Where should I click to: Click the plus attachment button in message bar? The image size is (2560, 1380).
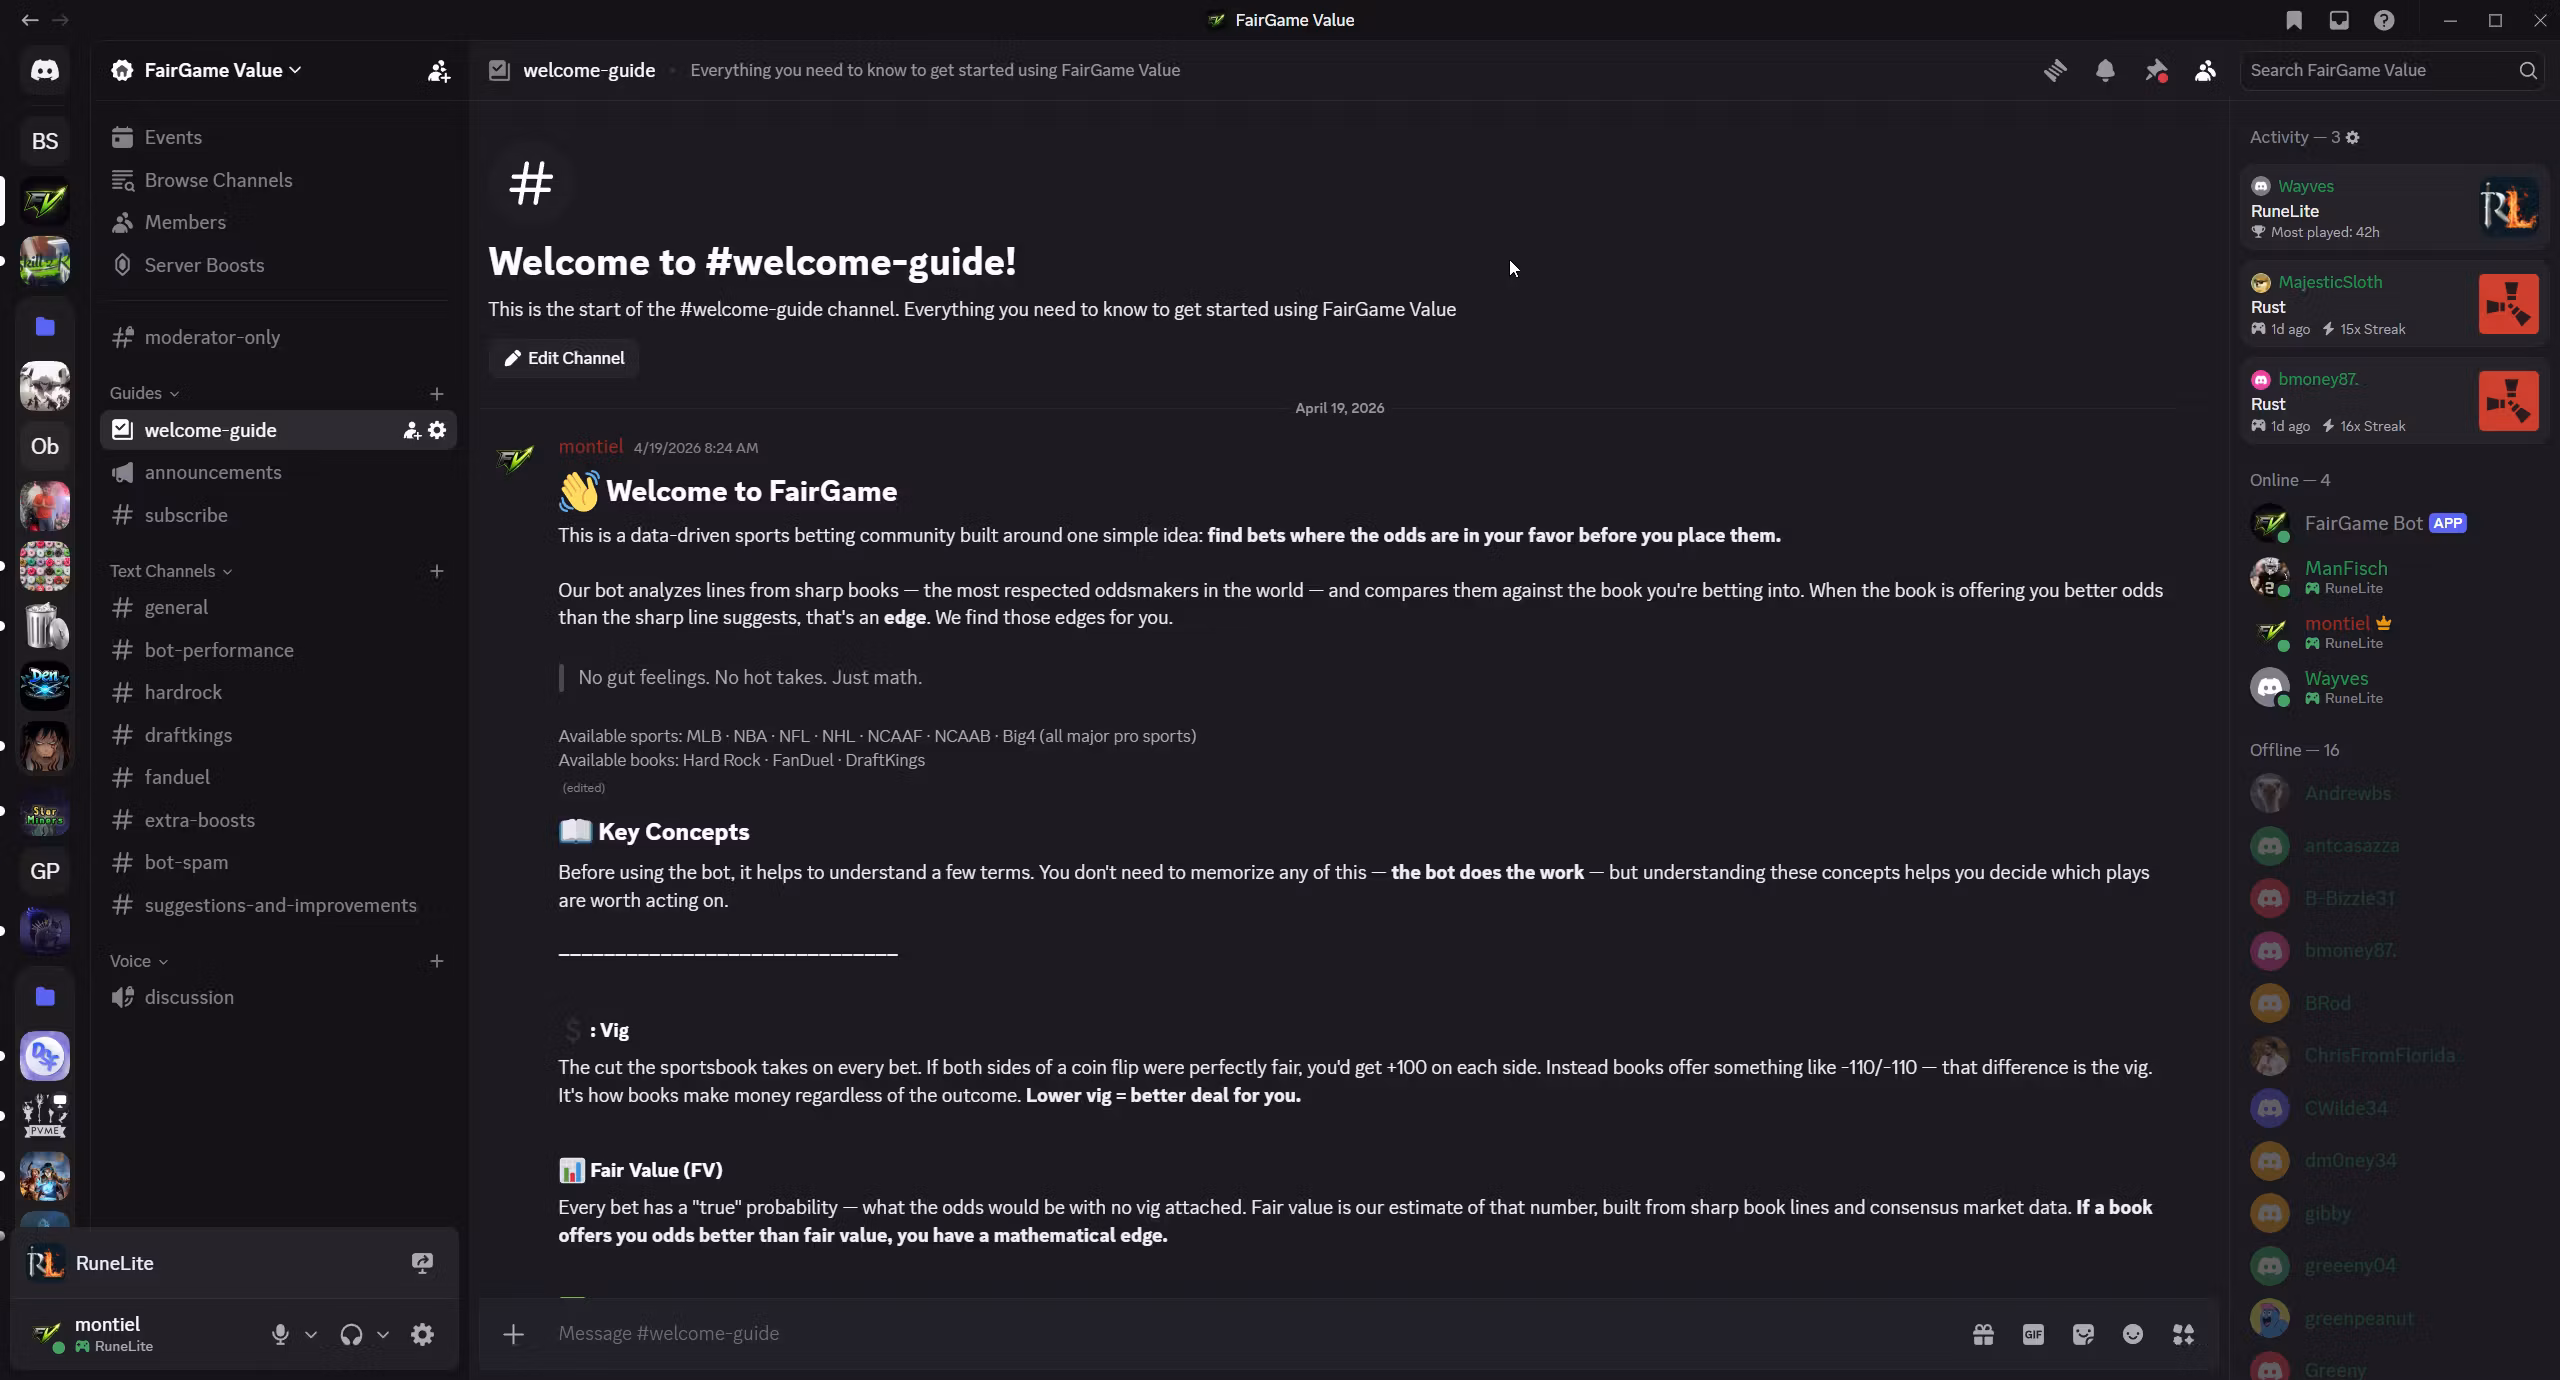click(513, 1334)
